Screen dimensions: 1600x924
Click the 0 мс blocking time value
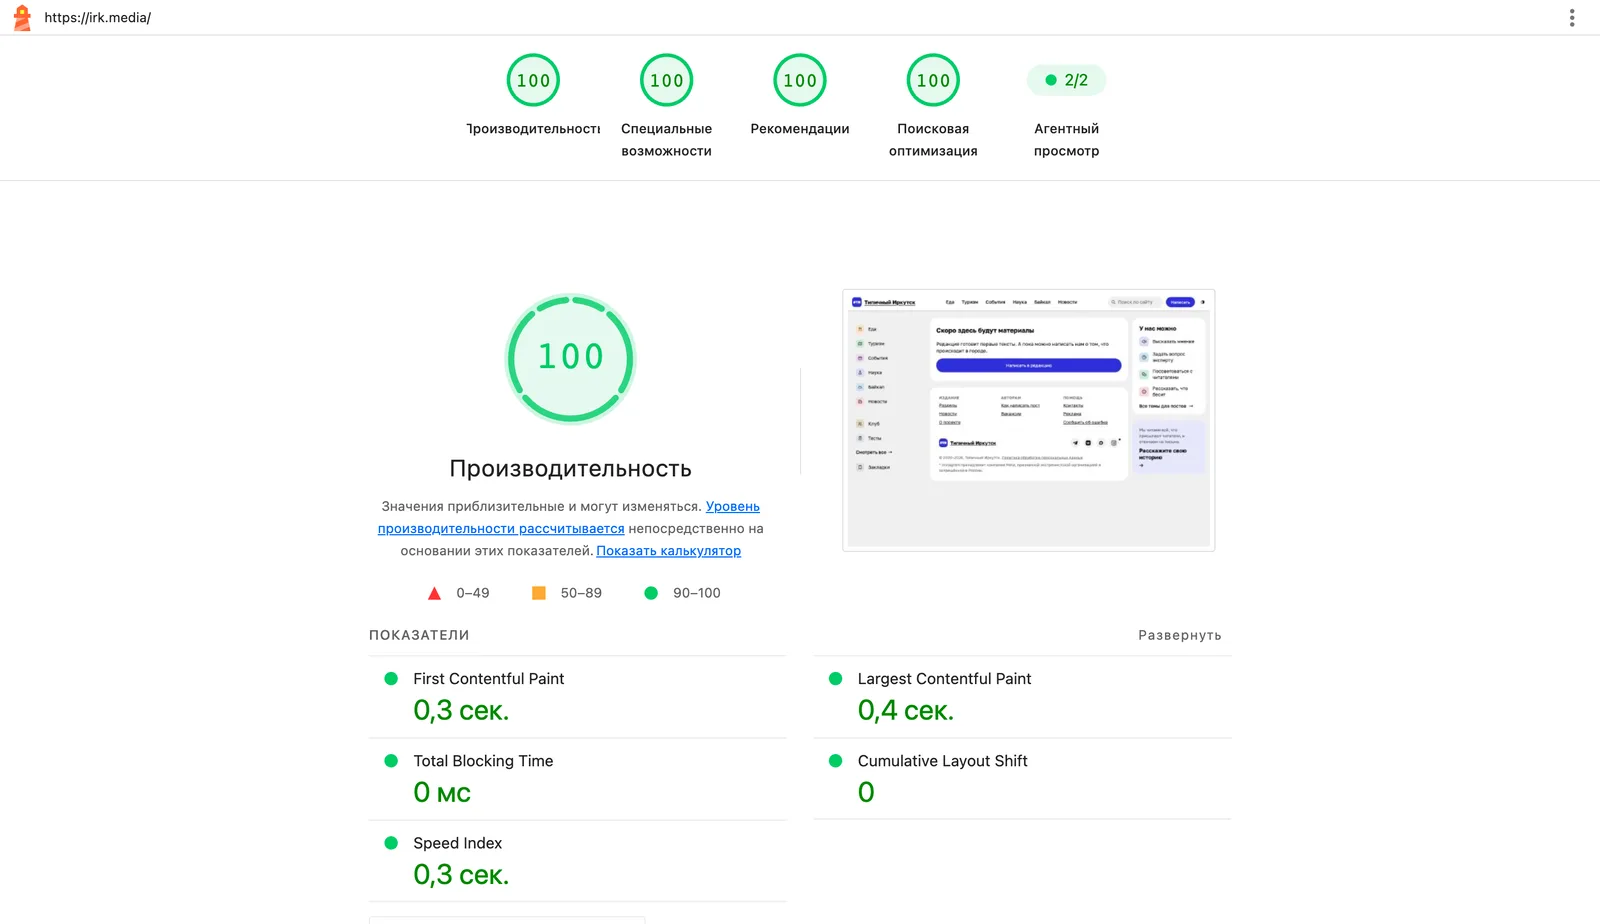(442, 793)
